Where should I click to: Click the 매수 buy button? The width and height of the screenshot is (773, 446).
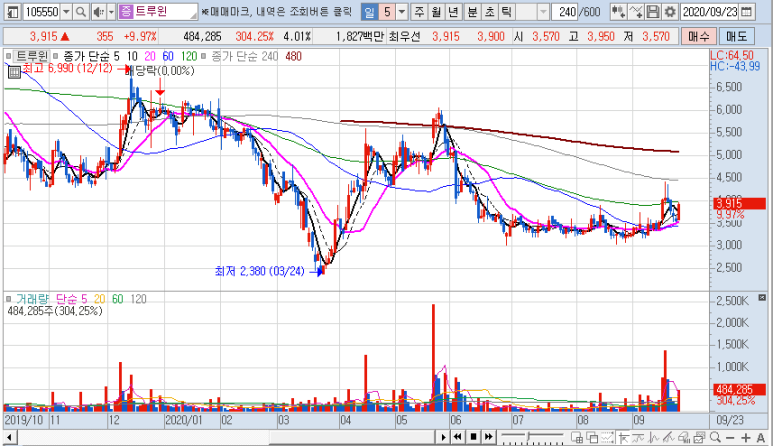point(699,36)
